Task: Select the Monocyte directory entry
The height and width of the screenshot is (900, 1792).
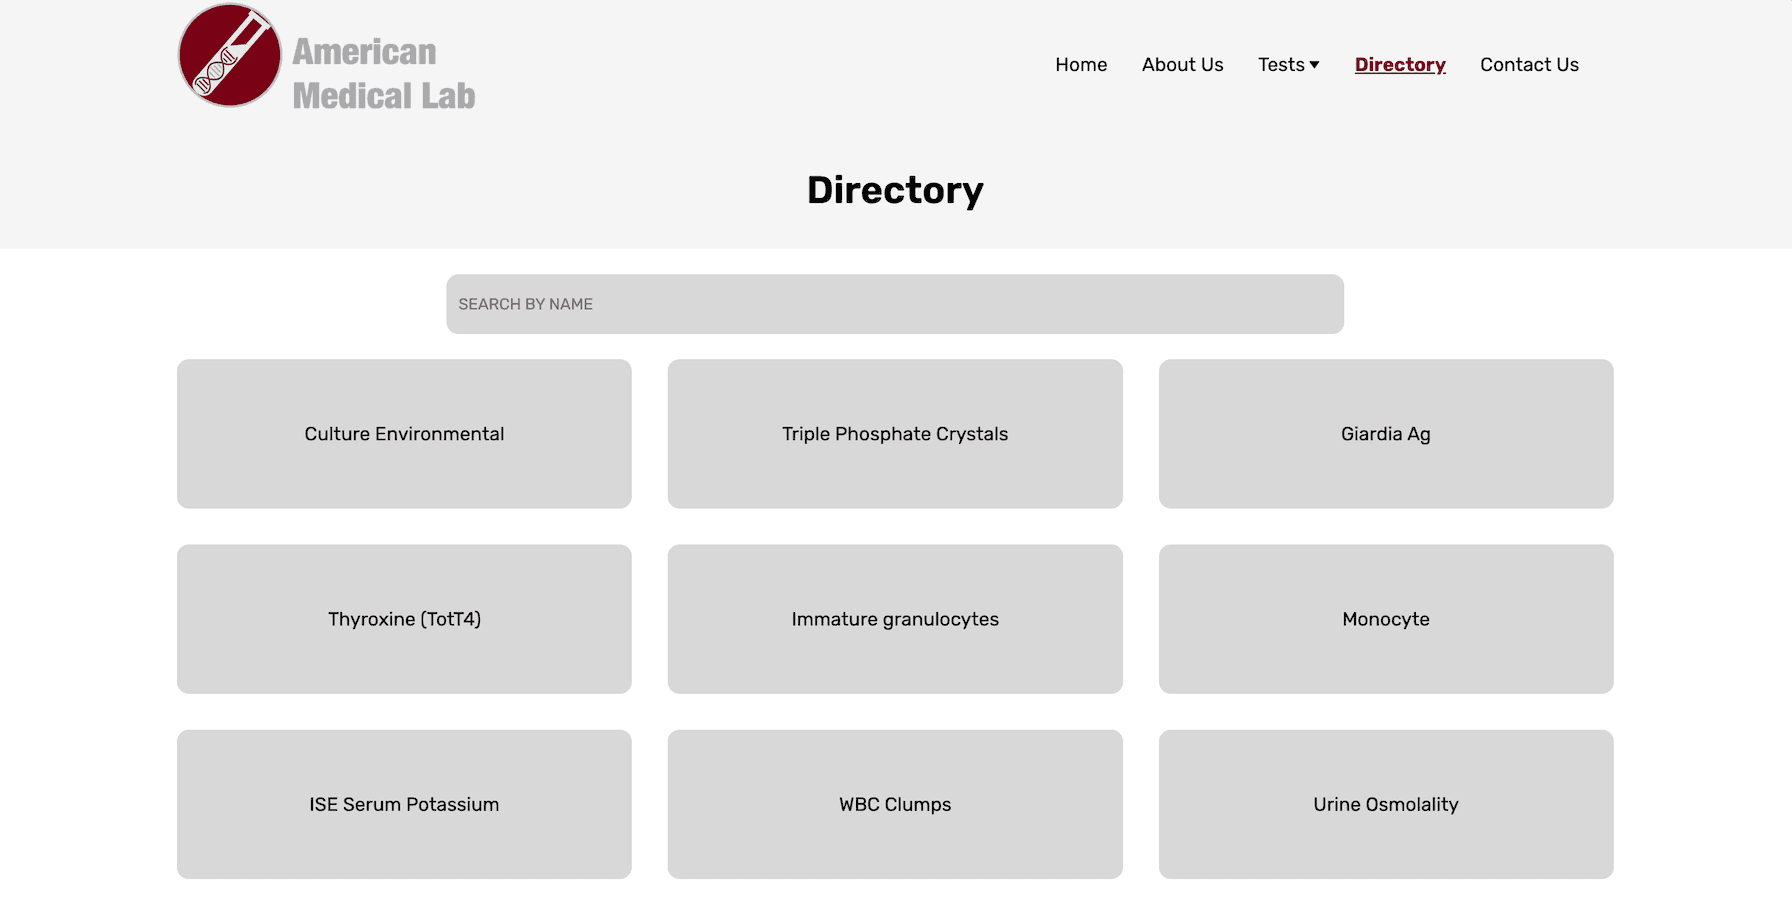Action: 1385,618
